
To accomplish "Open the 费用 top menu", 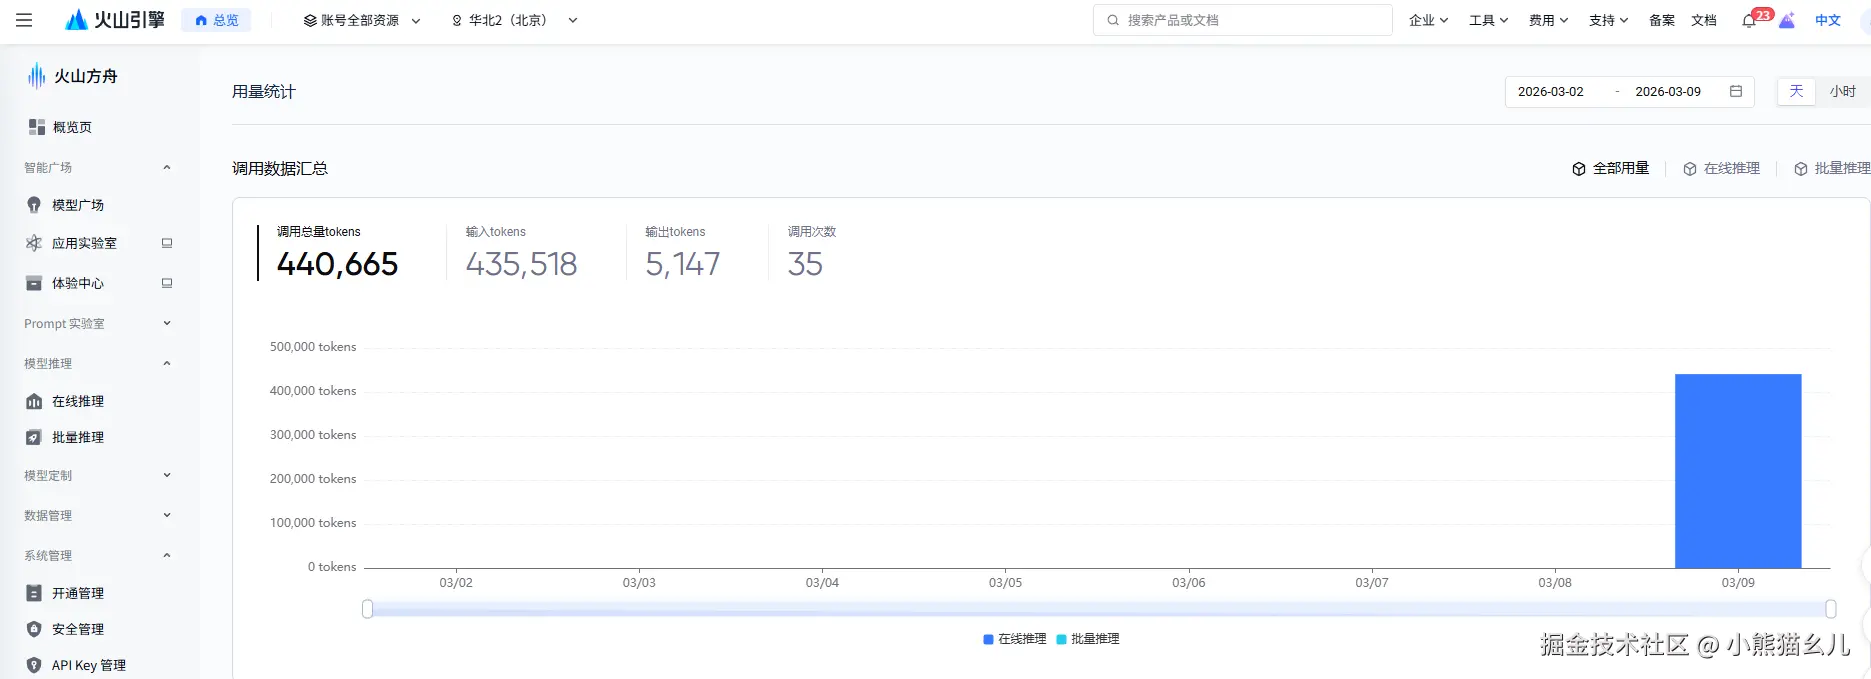I will [1548, 20].
